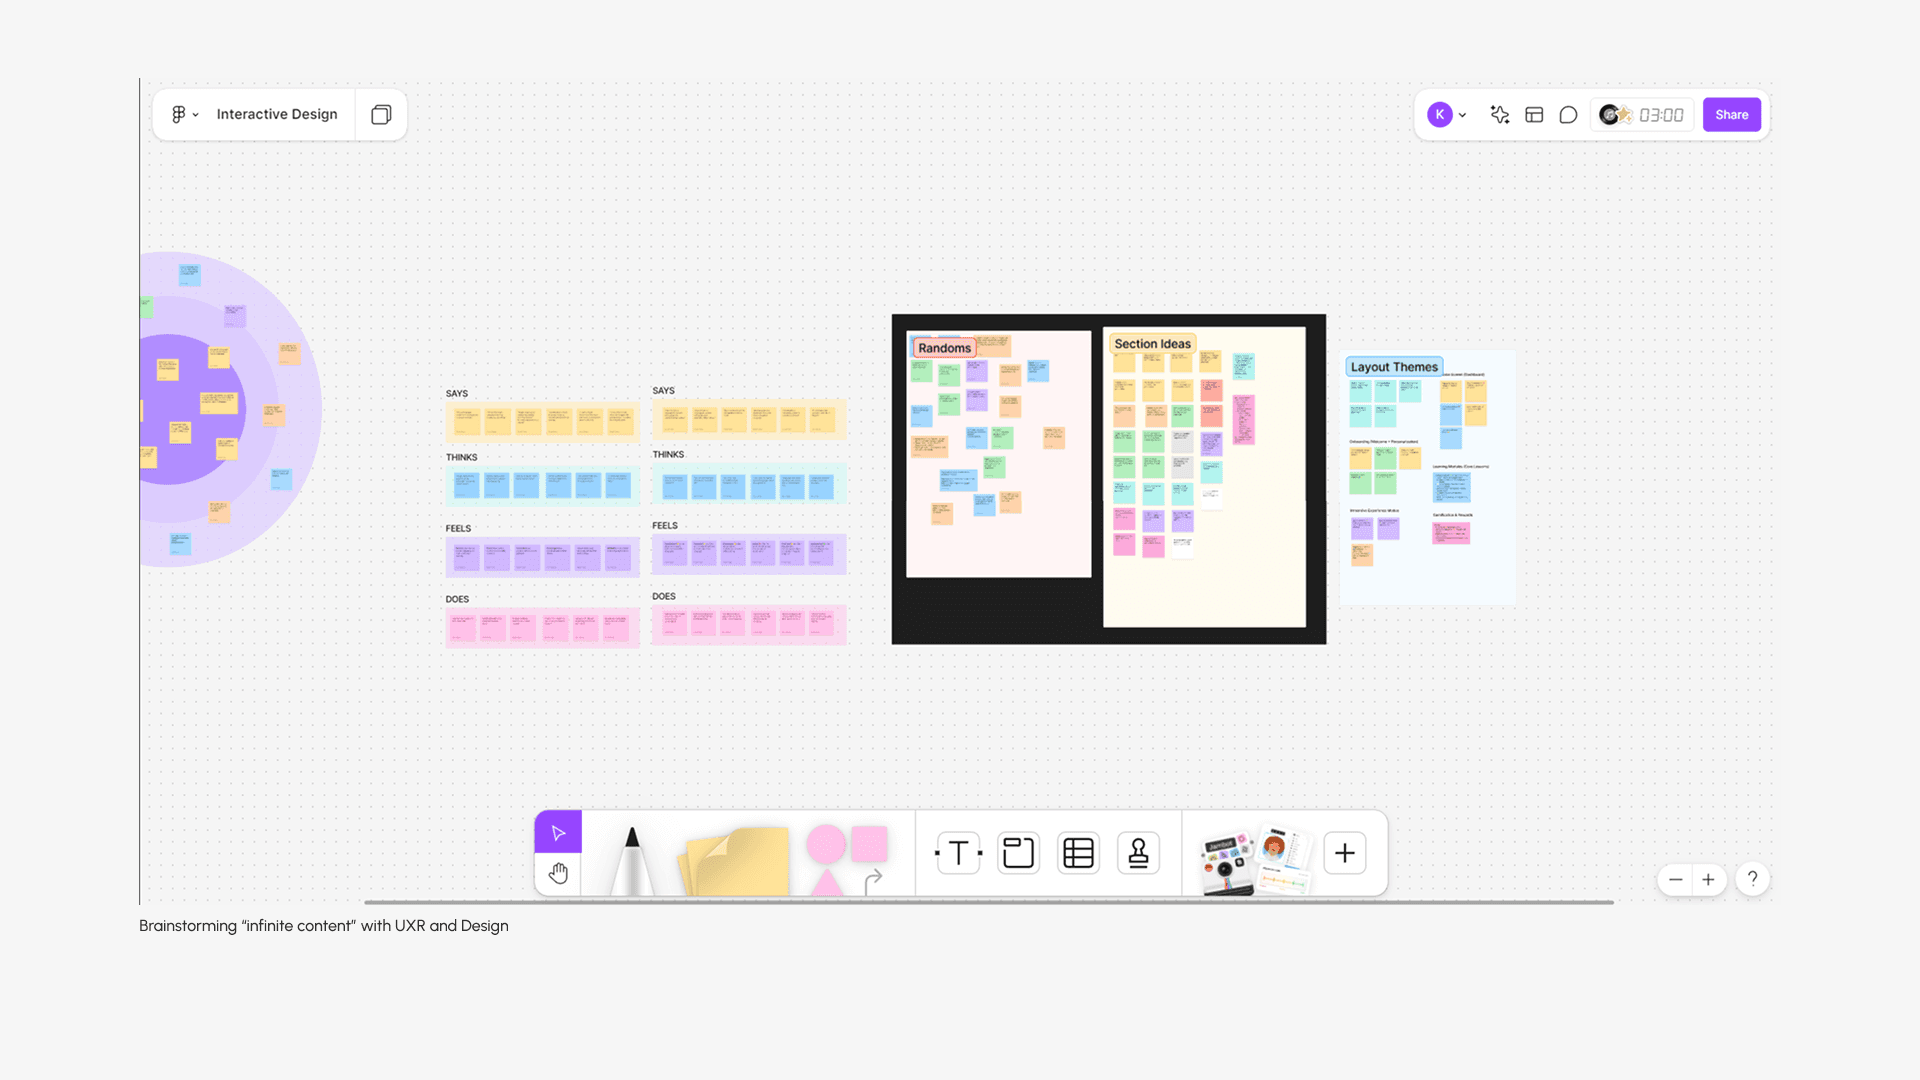The image size is (1920, 1080).
Task: Pick the Marker pen tool
Action: point(631,860)
